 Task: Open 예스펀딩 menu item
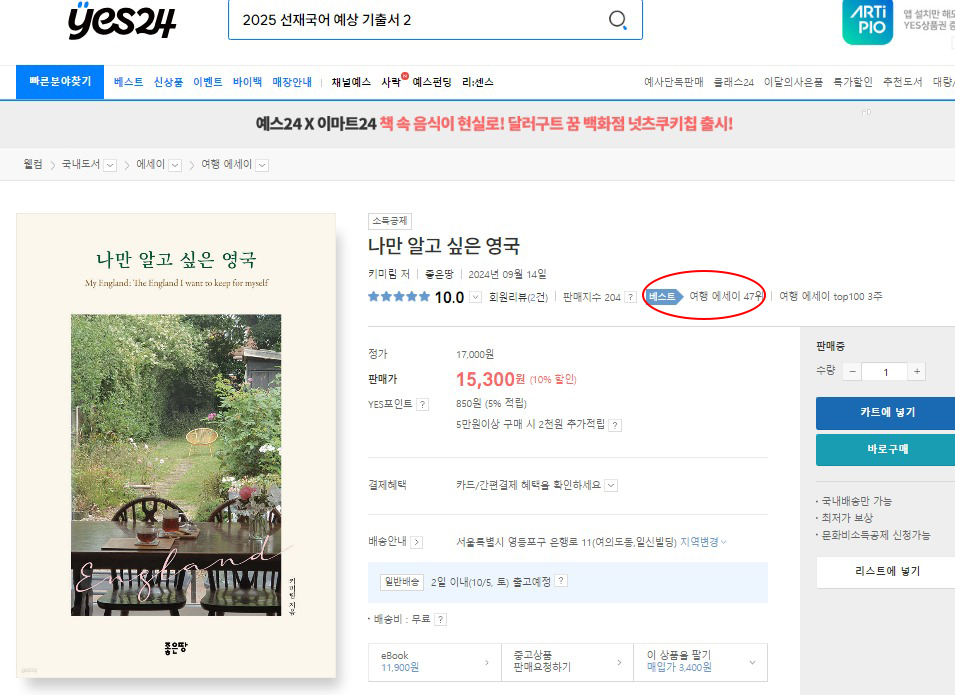coord(432,82)
